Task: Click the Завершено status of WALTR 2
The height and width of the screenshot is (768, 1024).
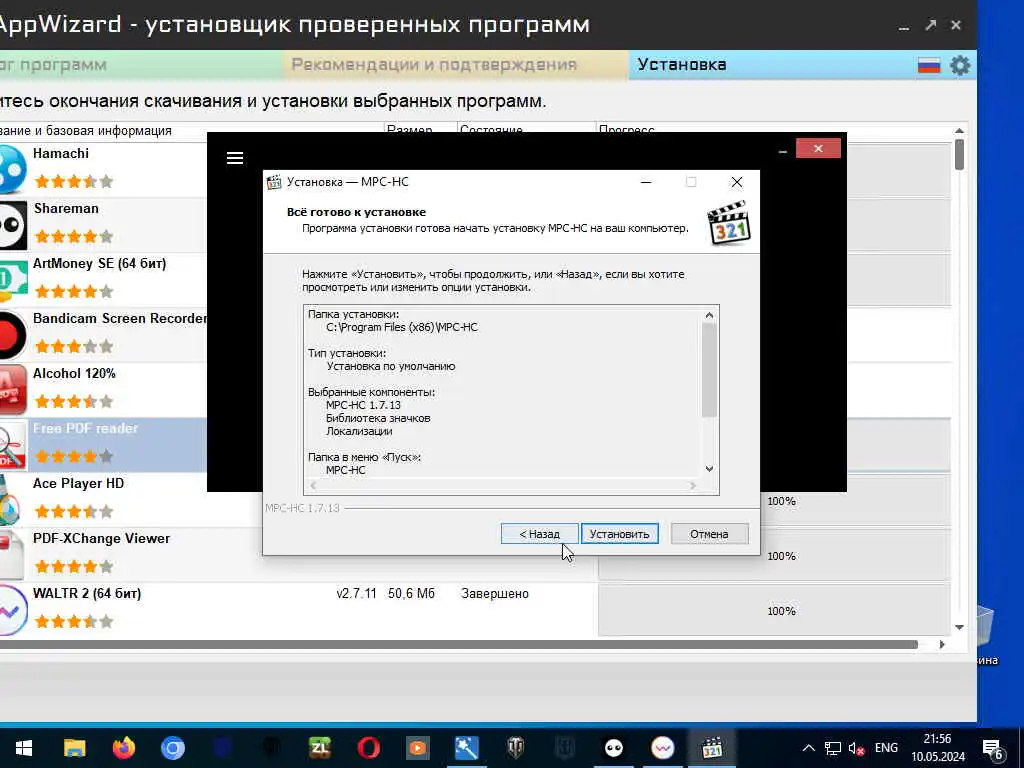Action: point(495,594)
